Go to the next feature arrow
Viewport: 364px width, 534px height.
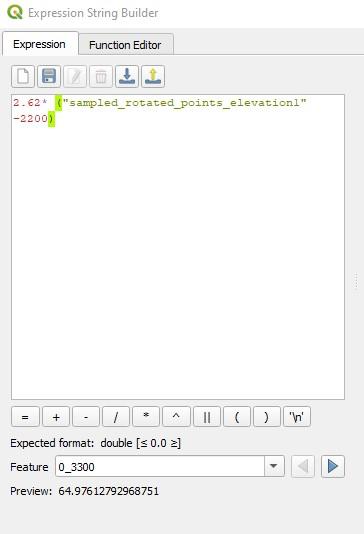[x=333, y=466]
